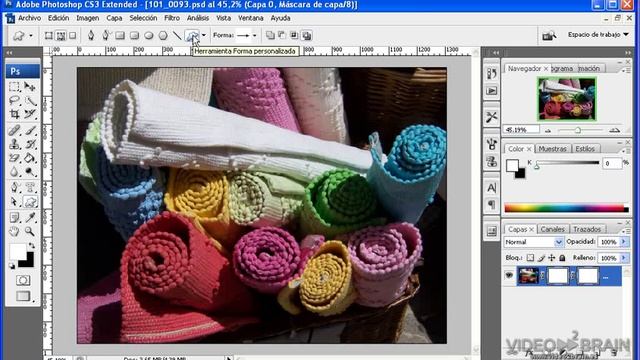Select the Zoom tool
The width and height of the screenshot is (640, 360).
(30, 231)
